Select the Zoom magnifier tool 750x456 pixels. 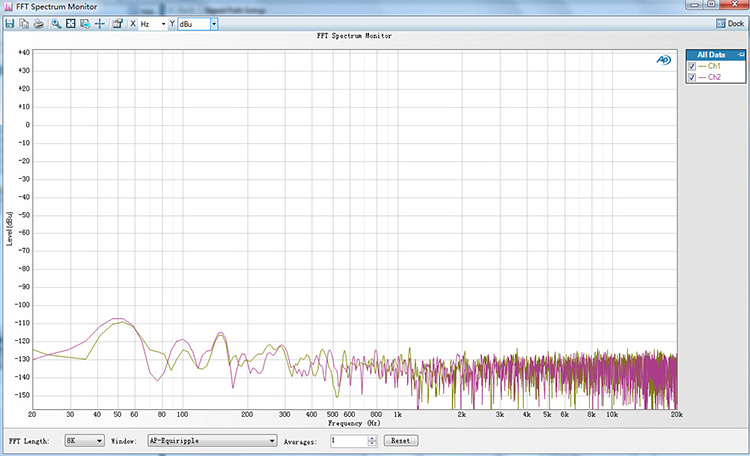pos(56,23)
